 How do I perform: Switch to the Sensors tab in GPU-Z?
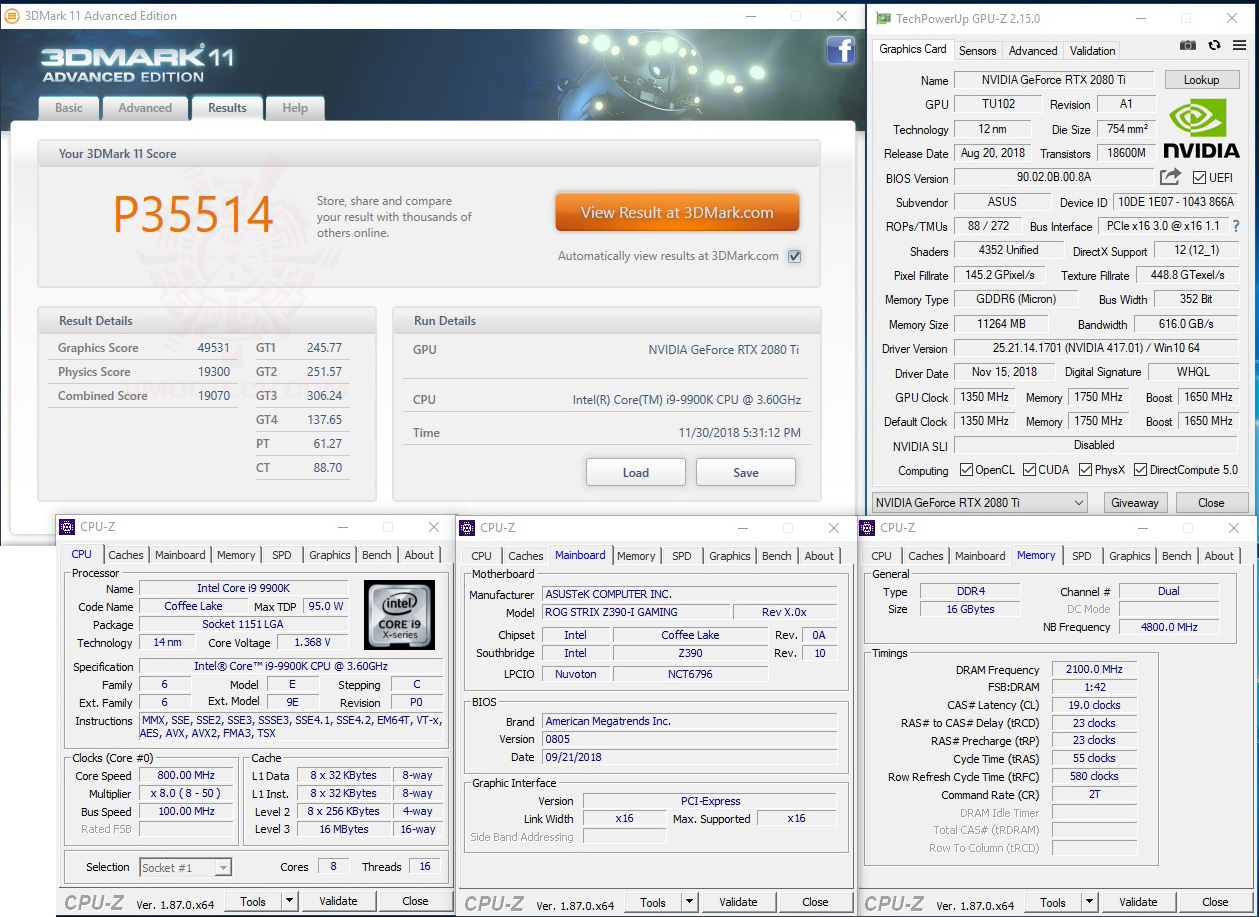pyautogui.click(x=977, y=50)
